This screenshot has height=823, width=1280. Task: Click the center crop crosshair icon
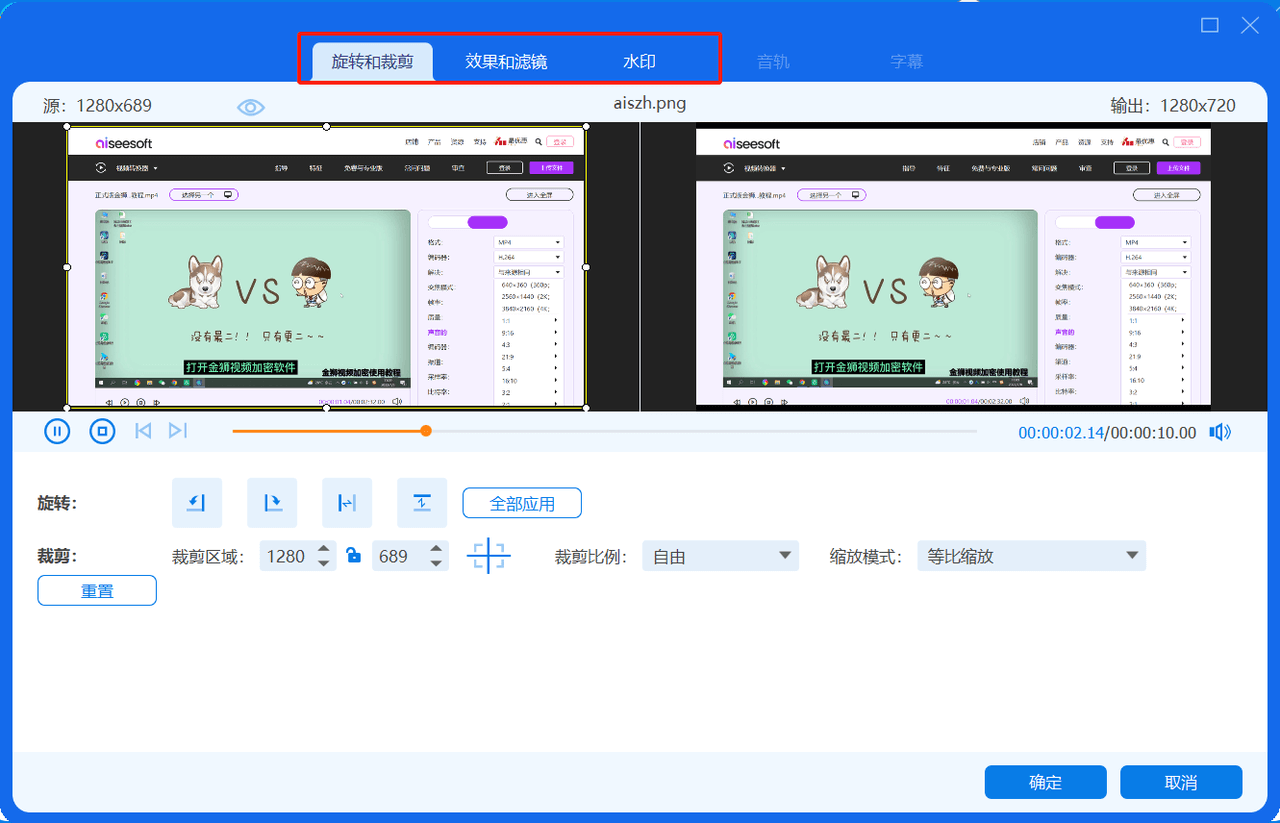489,556
